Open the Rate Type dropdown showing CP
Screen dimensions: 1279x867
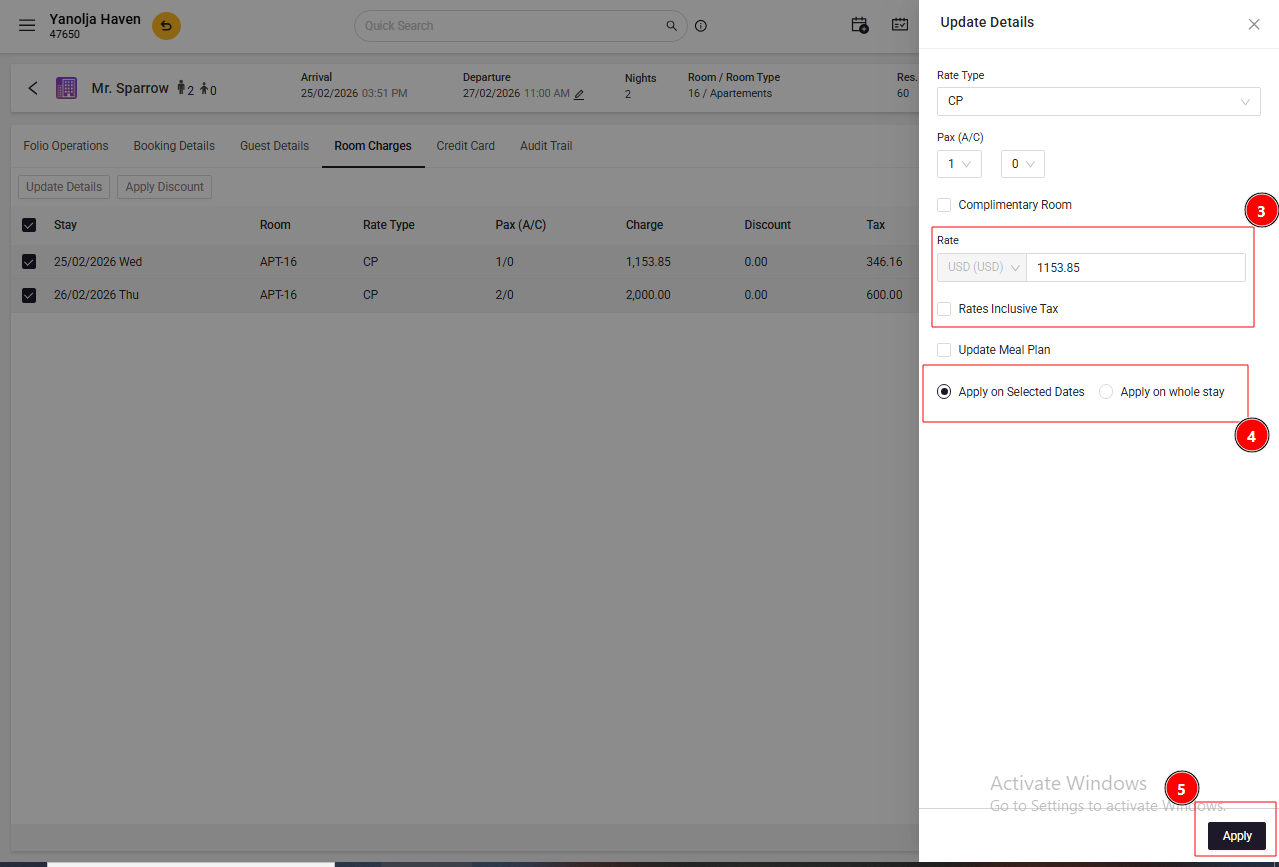tap(1098, 101)
